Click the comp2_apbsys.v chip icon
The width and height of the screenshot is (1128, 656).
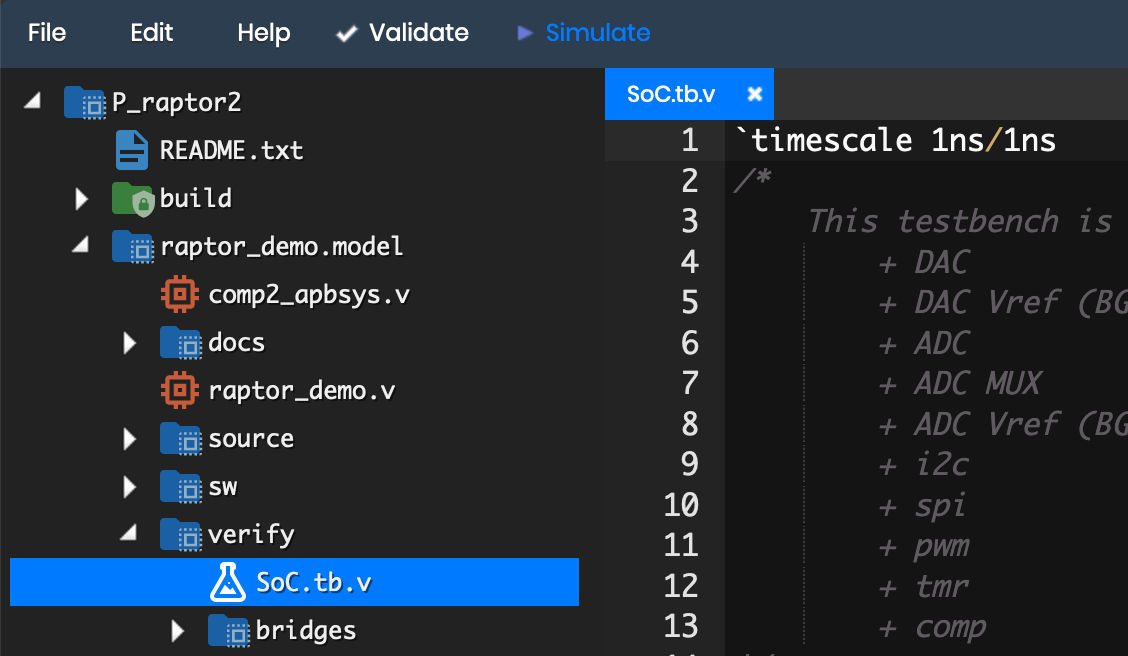(x=180, y=294)
